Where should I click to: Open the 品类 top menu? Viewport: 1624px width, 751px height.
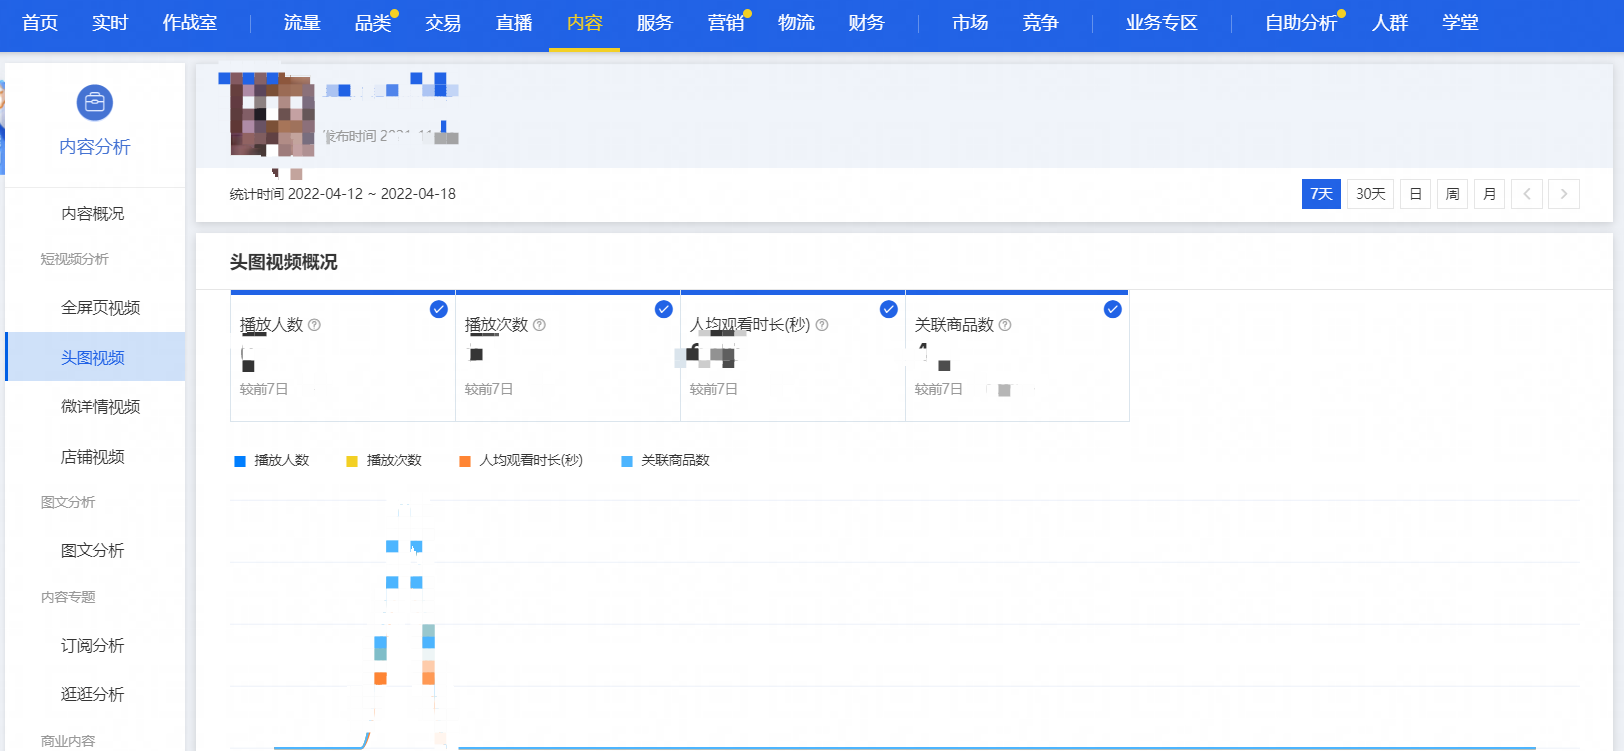[x=373, y=23]
